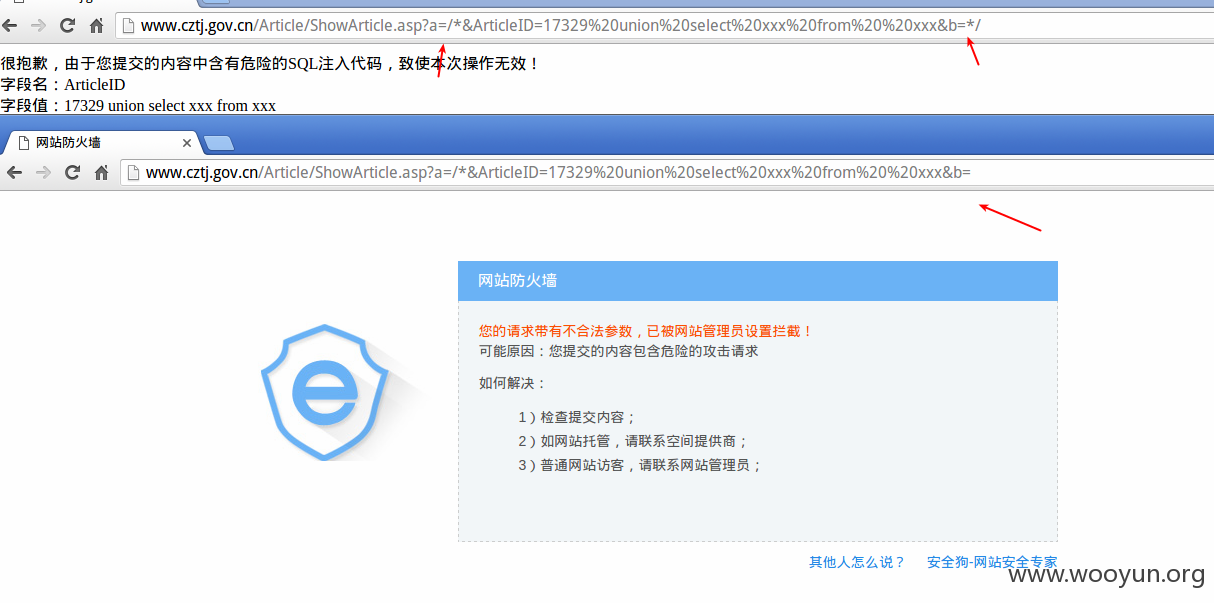The image size is (1214, 603).
Task: Focus top browser URL ending with b=*/
Action: click(665, 25)
